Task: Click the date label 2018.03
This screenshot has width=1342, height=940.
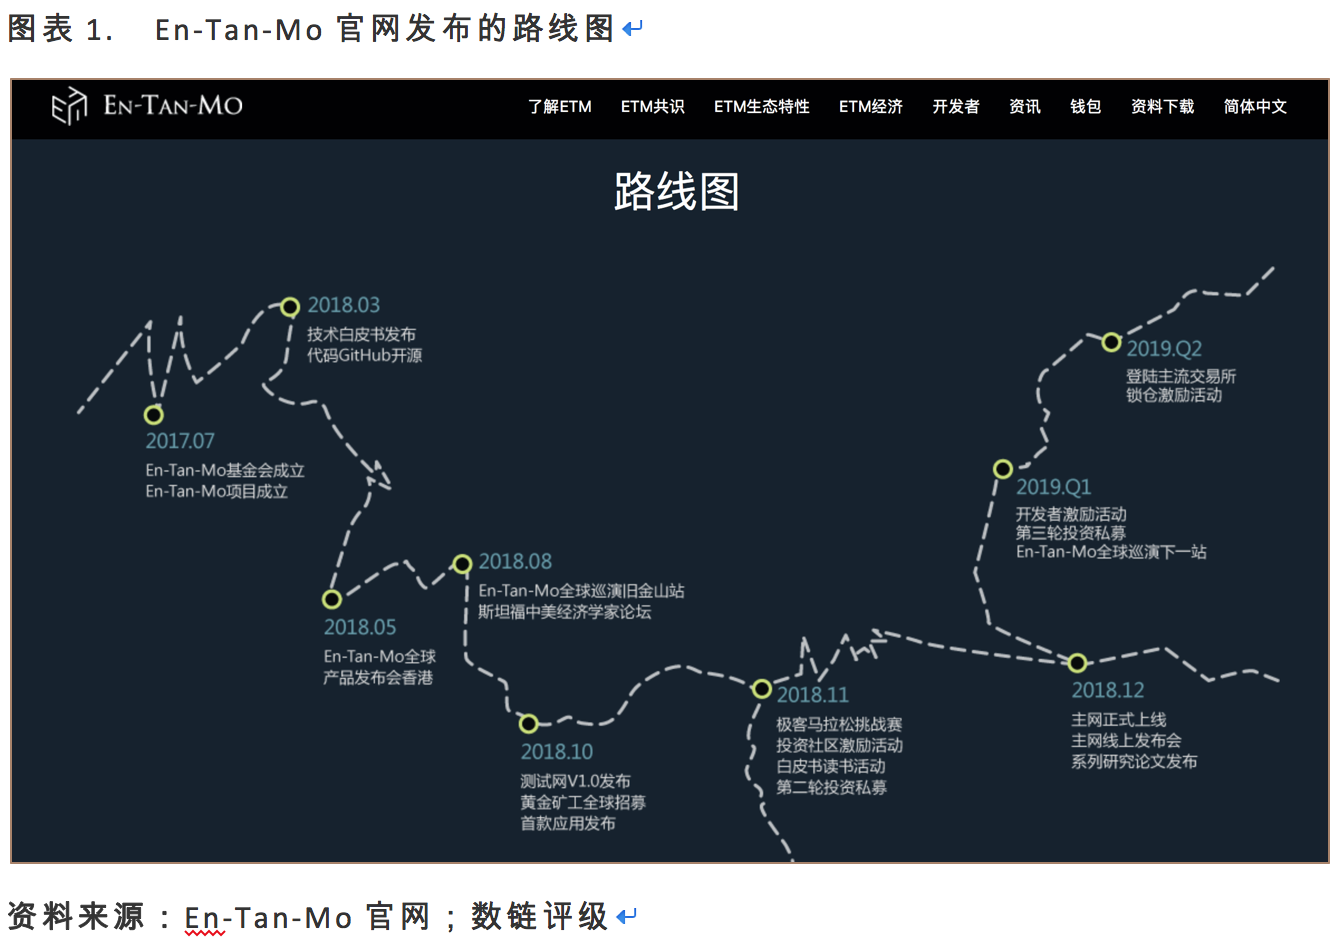Action: 344,305
